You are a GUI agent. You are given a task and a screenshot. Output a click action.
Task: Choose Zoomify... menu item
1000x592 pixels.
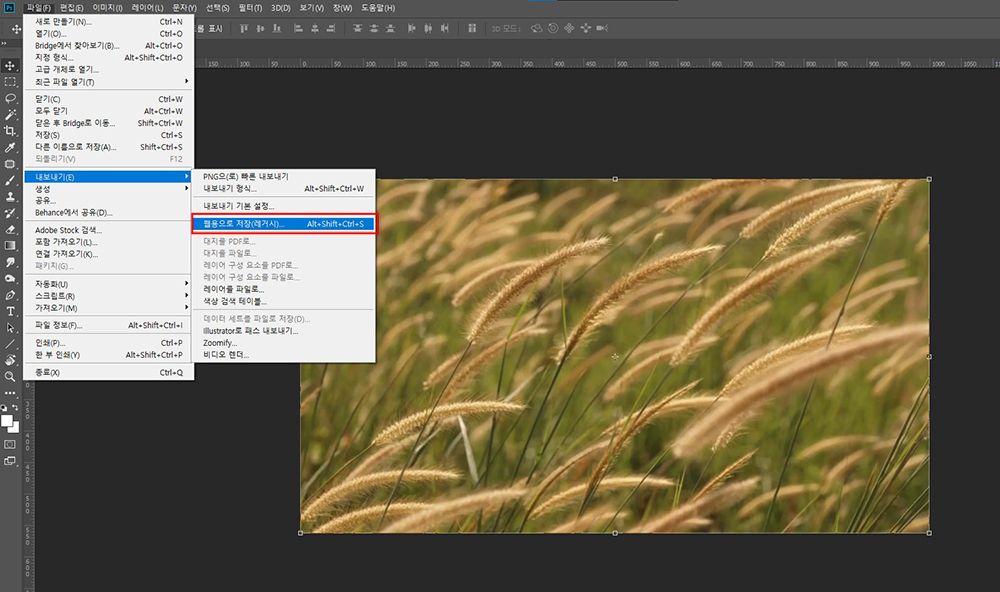pos(284,343)
